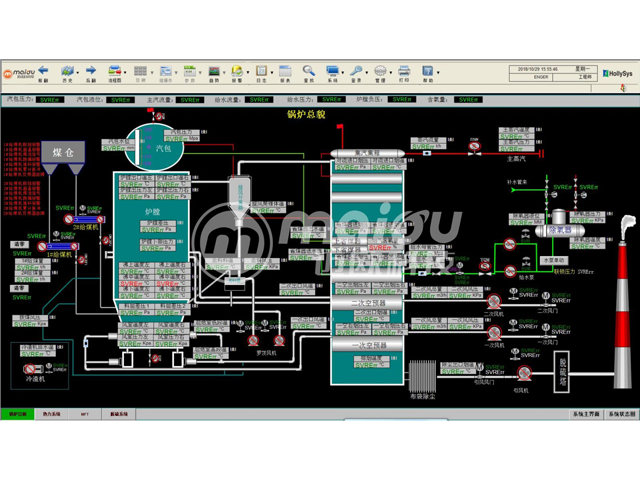Click the grayed grid overview toolbar icon
Image resolution: width=640 pixels, height=480 pixels.
[x=140, y=71]
